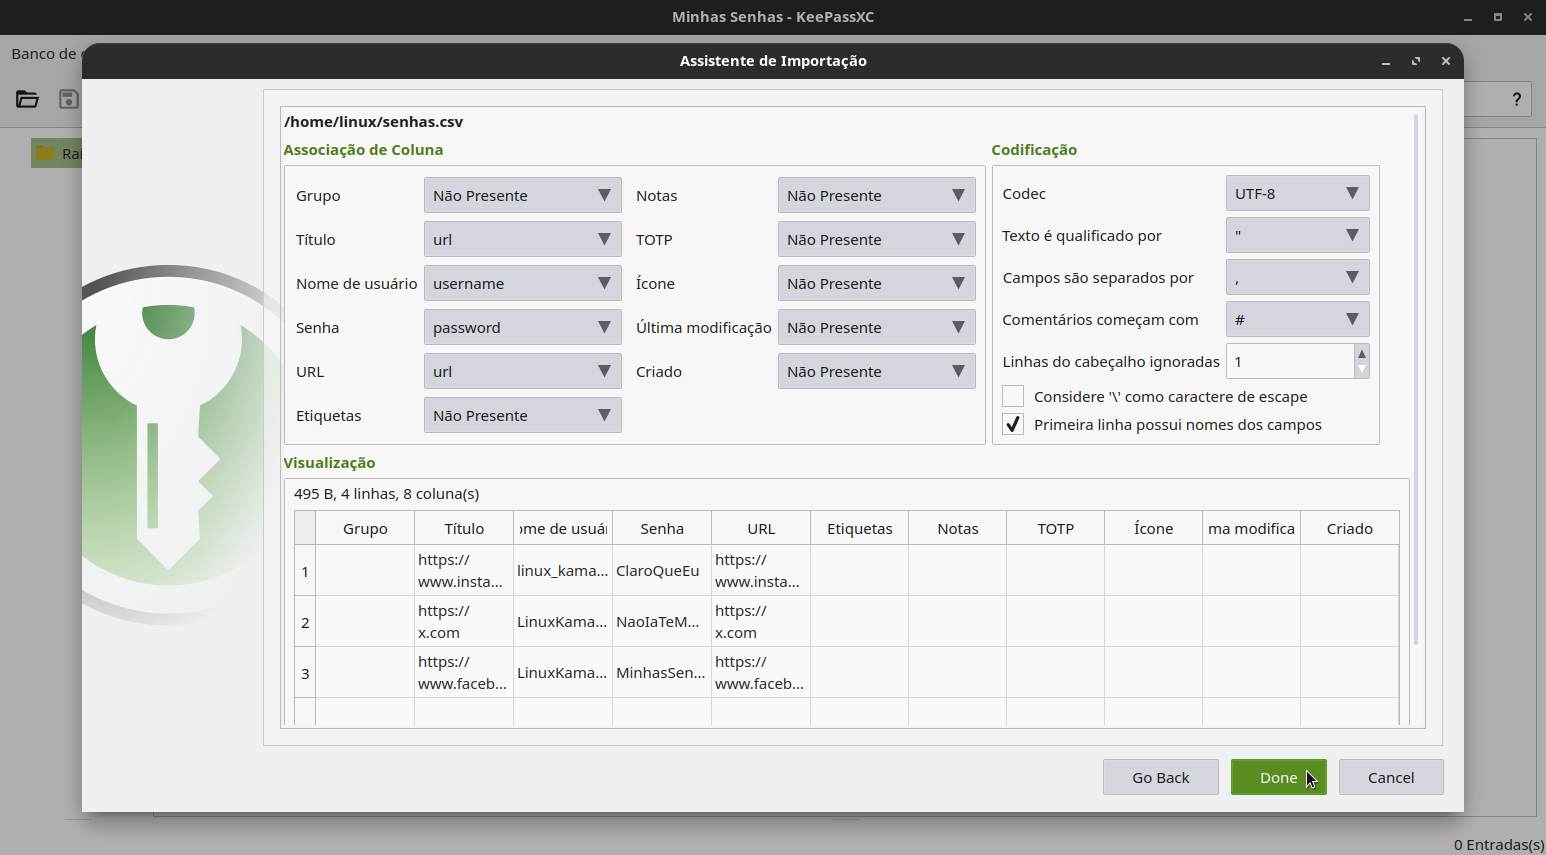Open the comment character dropdown
Viewport: 1546px width, 855px height.
coord(1297,319)
